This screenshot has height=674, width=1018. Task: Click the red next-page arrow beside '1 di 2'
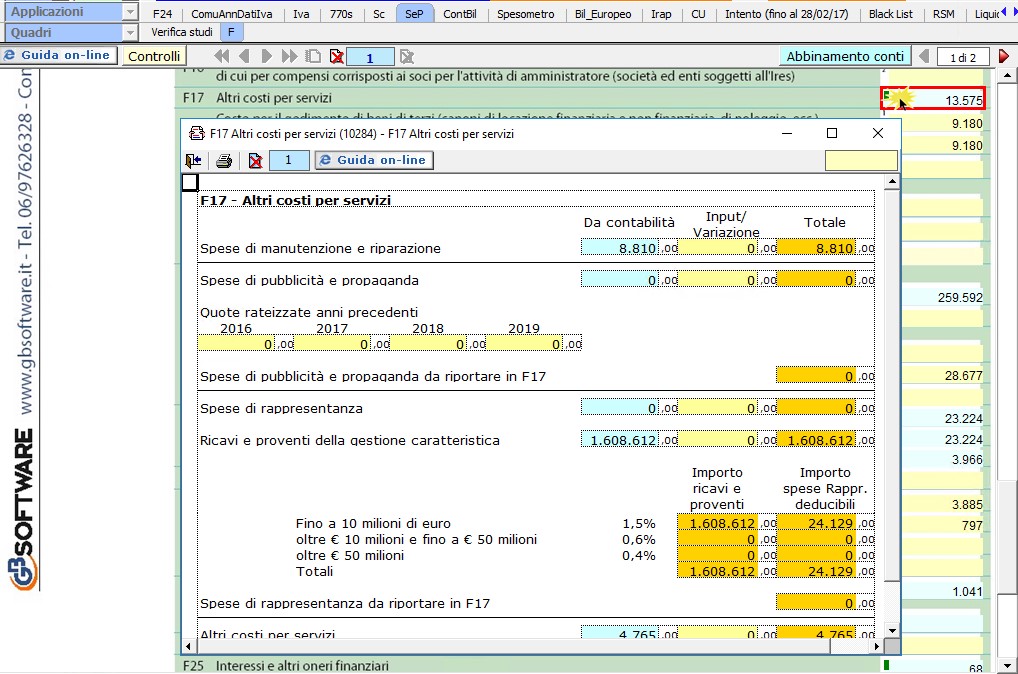click(x=1005, y=57)
